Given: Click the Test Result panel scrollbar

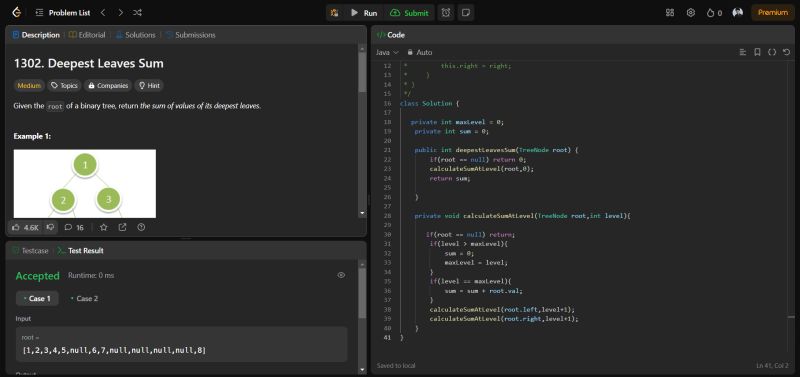Looking at the screenshot, I should pyautogui.click(x=362, y=293).
